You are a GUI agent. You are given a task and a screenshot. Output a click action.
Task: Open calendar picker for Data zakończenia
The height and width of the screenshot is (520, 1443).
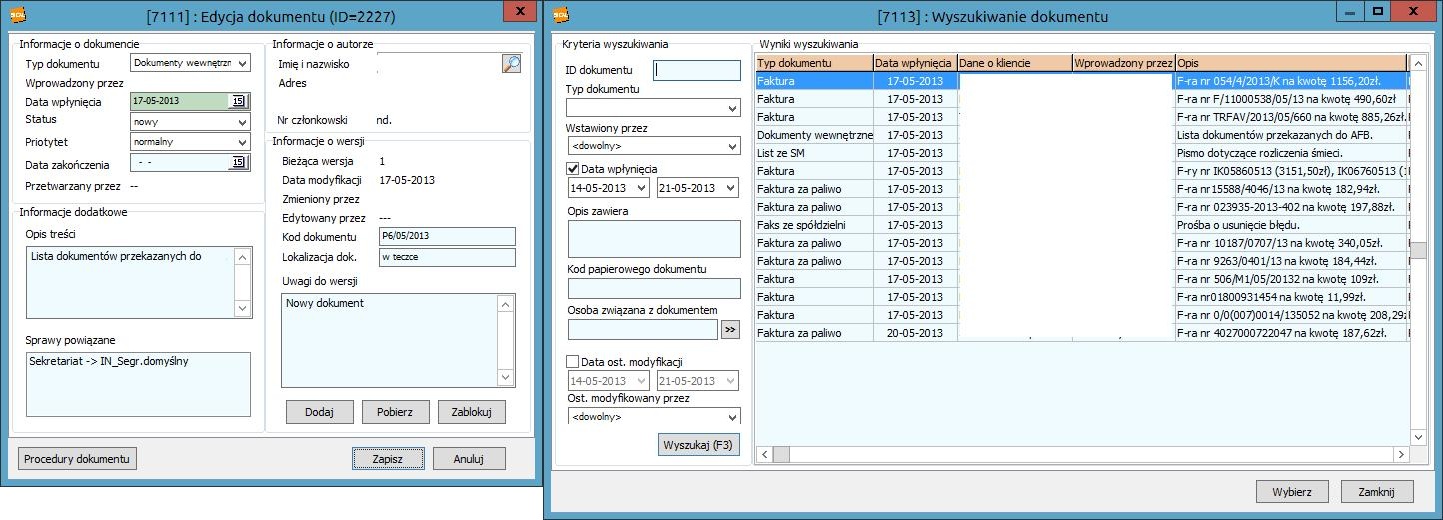tap(239, 163)
